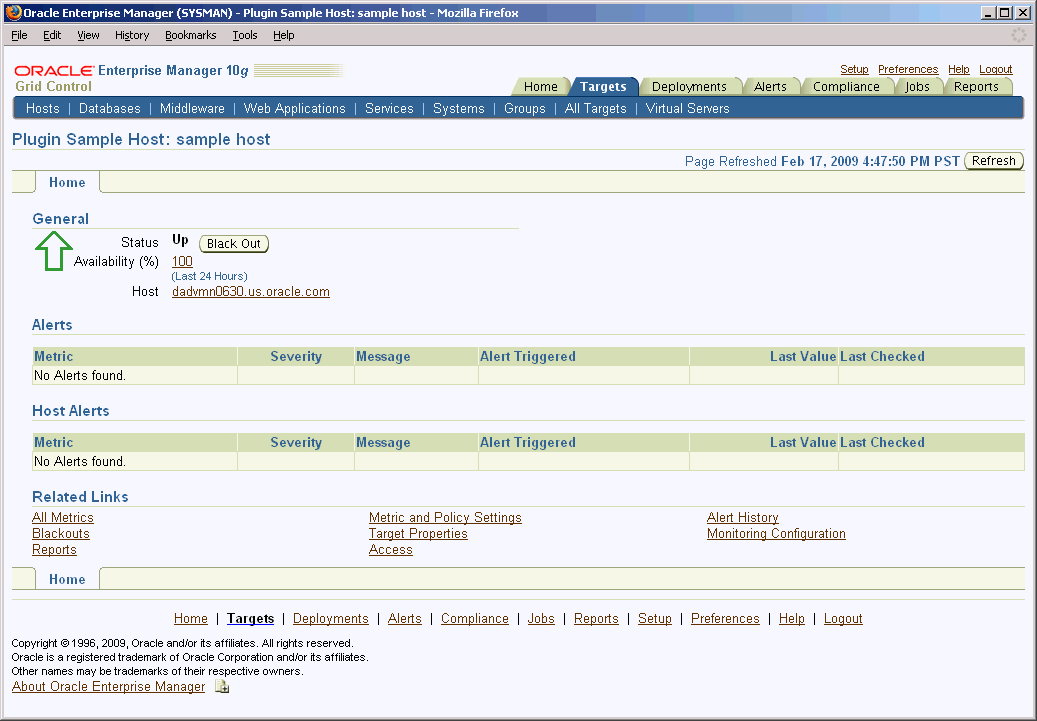The width and height of the screenshot is (1037, 721).
Task: Click the page refreshed timestamp text
Action: pyautogui.click(x=870, y=161)
